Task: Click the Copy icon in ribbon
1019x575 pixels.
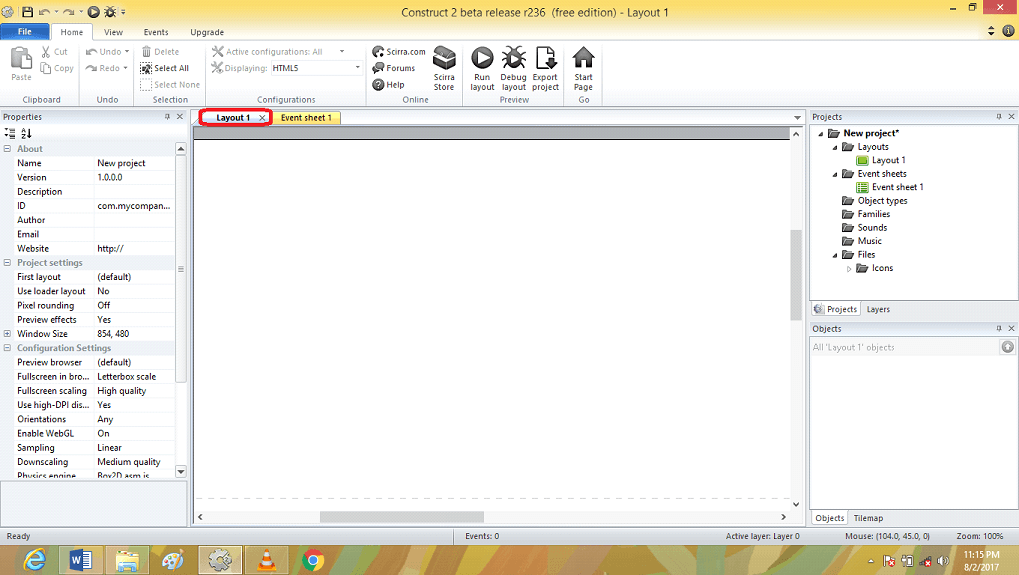Action: pyautogui.click(x=45, y=68)
